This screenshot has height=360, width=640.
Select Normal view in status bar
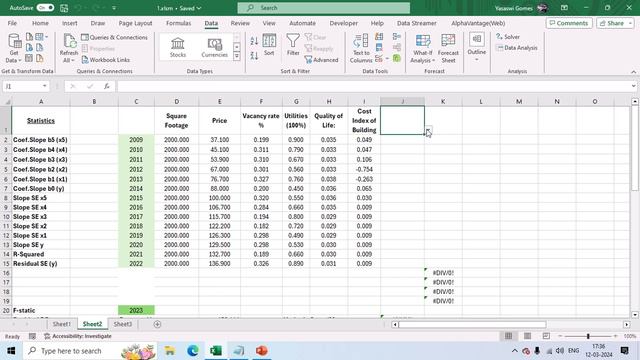[x=508, y=336]
